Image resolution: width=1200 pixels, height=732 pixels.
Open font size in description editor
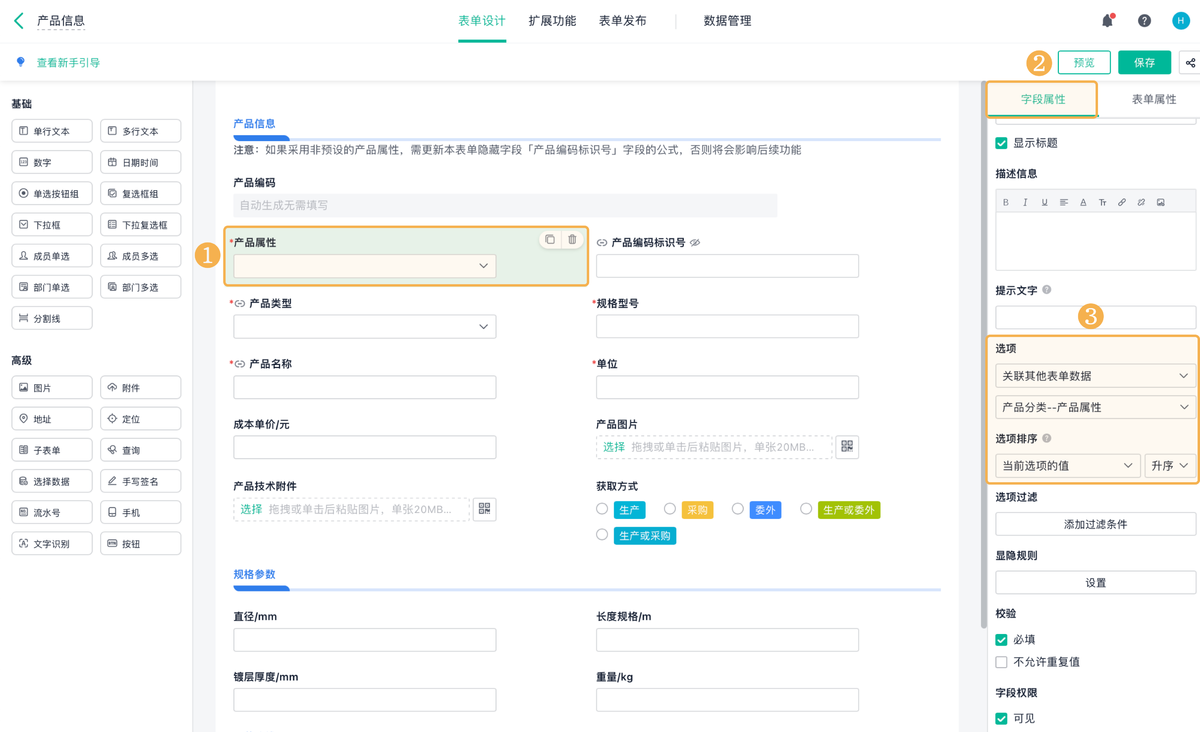point(1103,202)
